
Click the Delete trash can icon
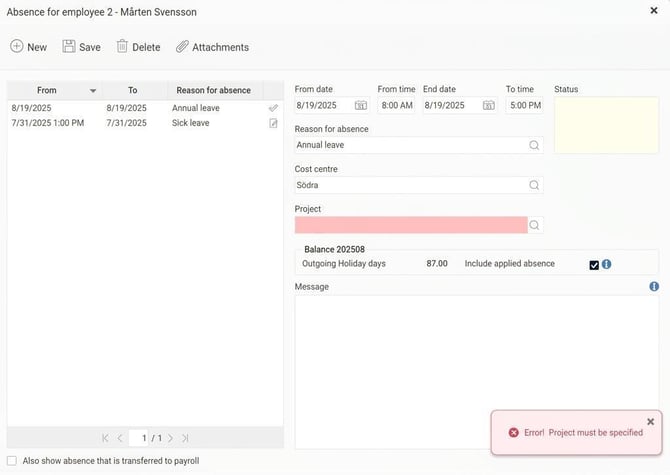[x=122, y=46]
